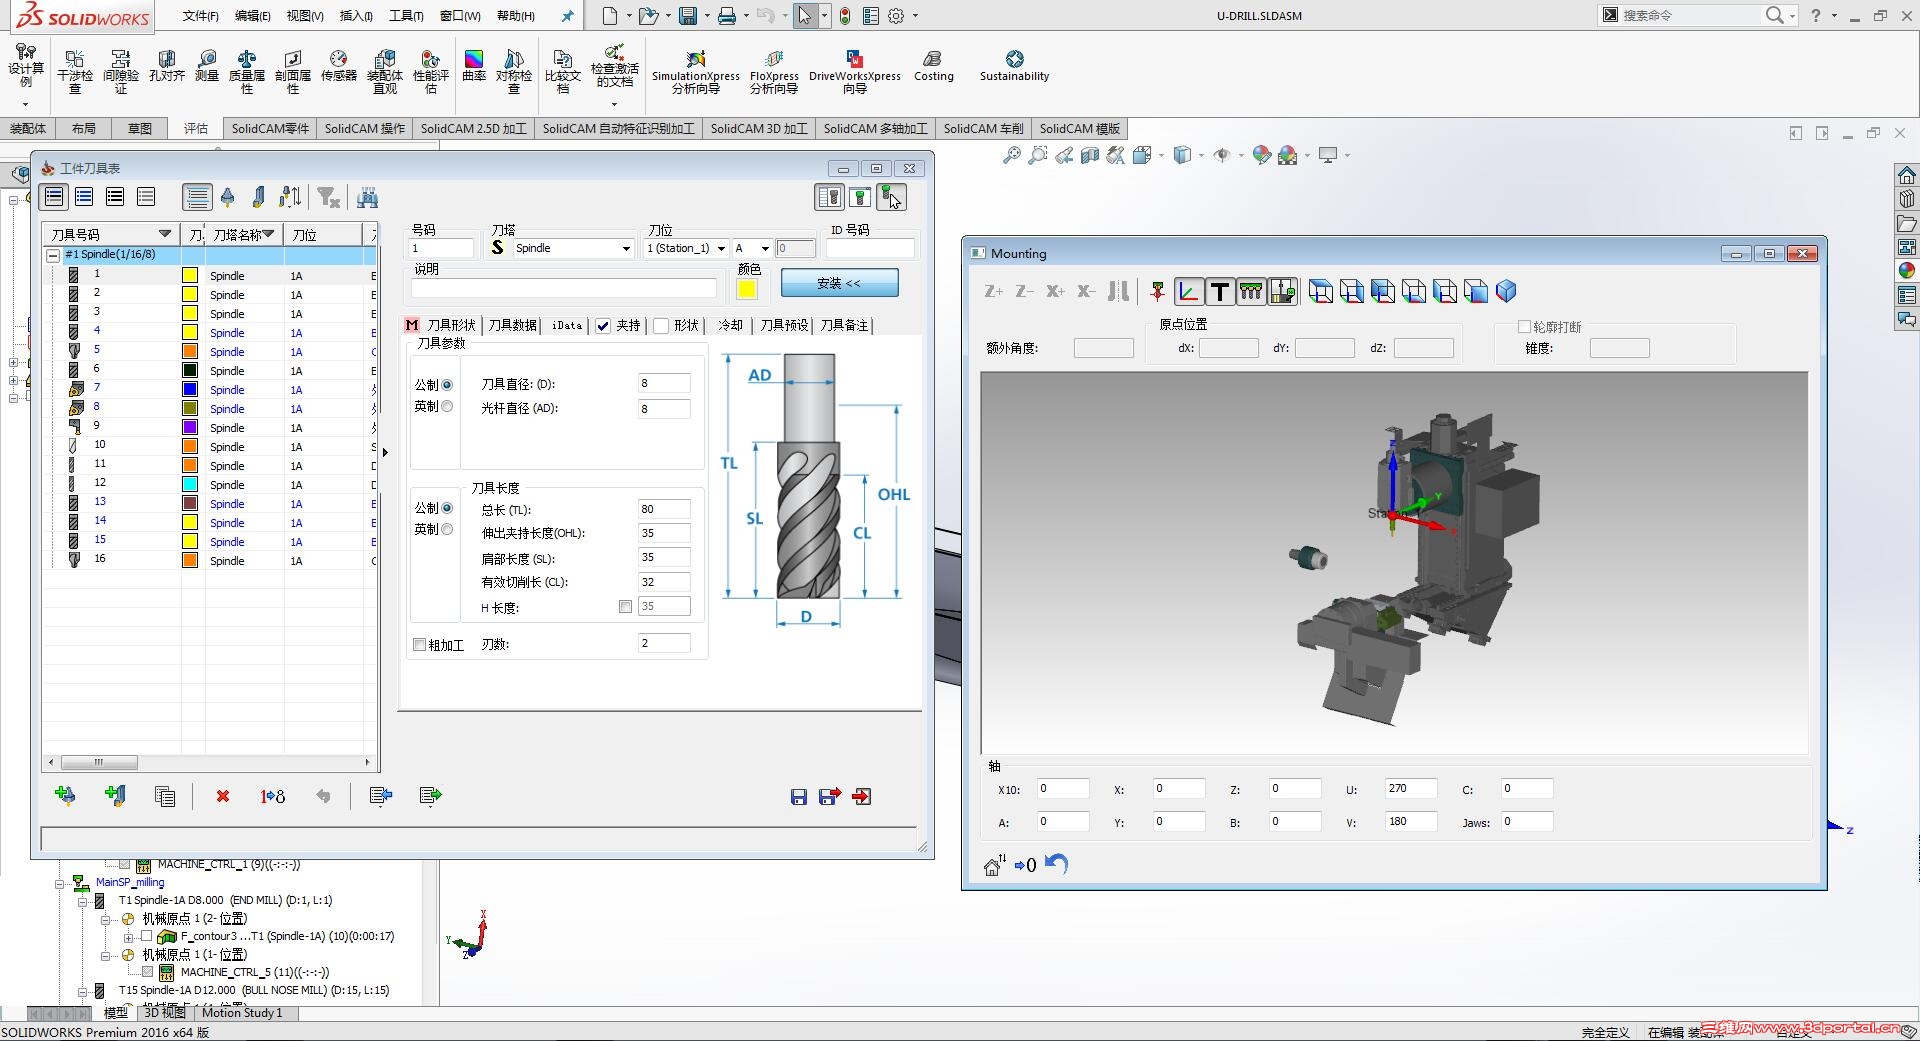Open the A position dropdown
Viewport: 1920px width, 1041px height.
click(x=765, y=249)
